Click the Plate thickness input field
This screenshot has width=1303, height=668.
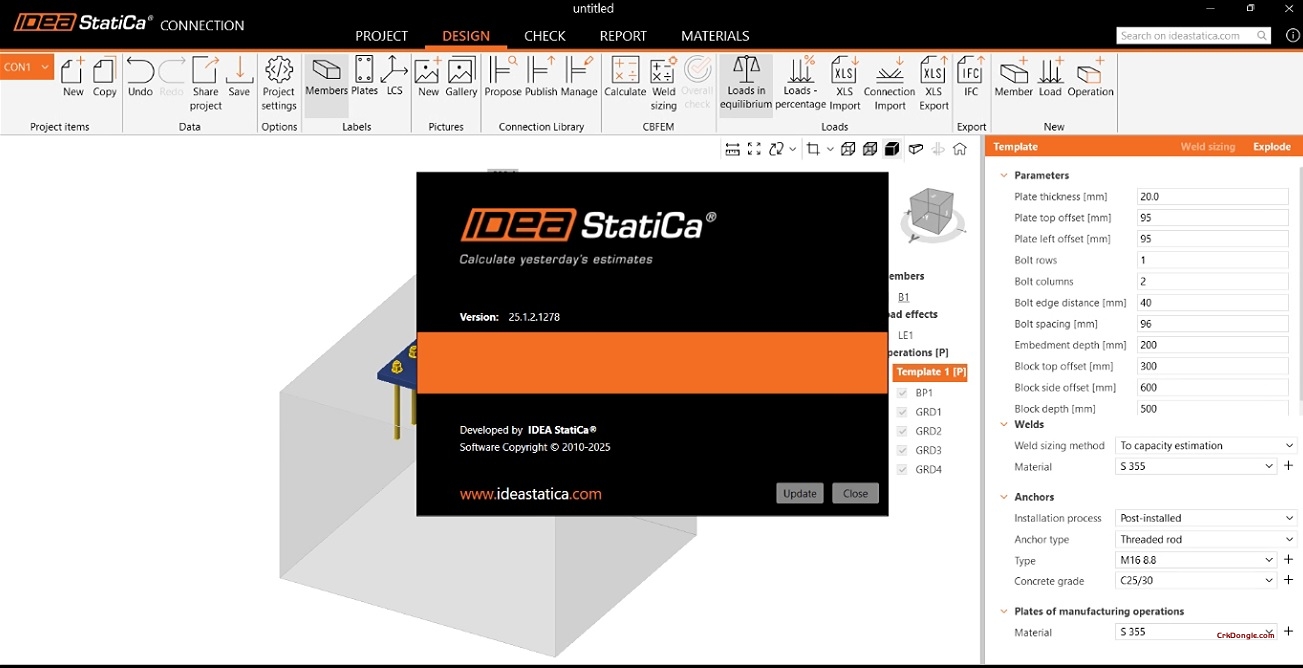[x=1212, y=197]
